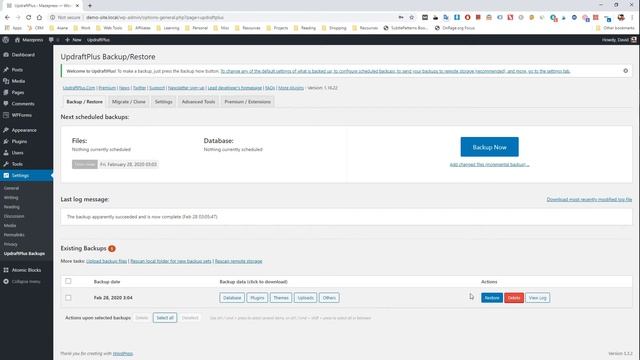This screenshot has height=360, width=640.
Task: Download the Uploads backup data
Action: coord(305,298)
